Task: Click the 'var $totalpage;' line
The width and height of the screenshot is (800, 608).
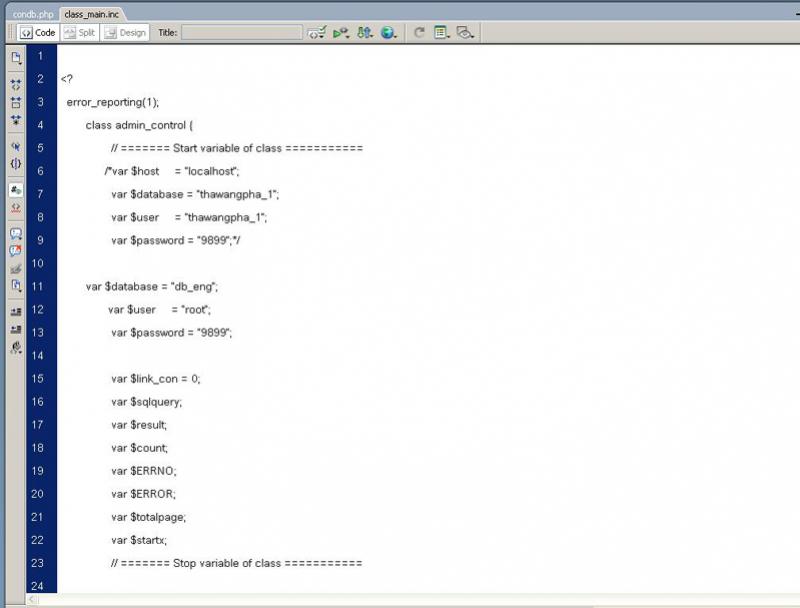Action: [148, 517]
